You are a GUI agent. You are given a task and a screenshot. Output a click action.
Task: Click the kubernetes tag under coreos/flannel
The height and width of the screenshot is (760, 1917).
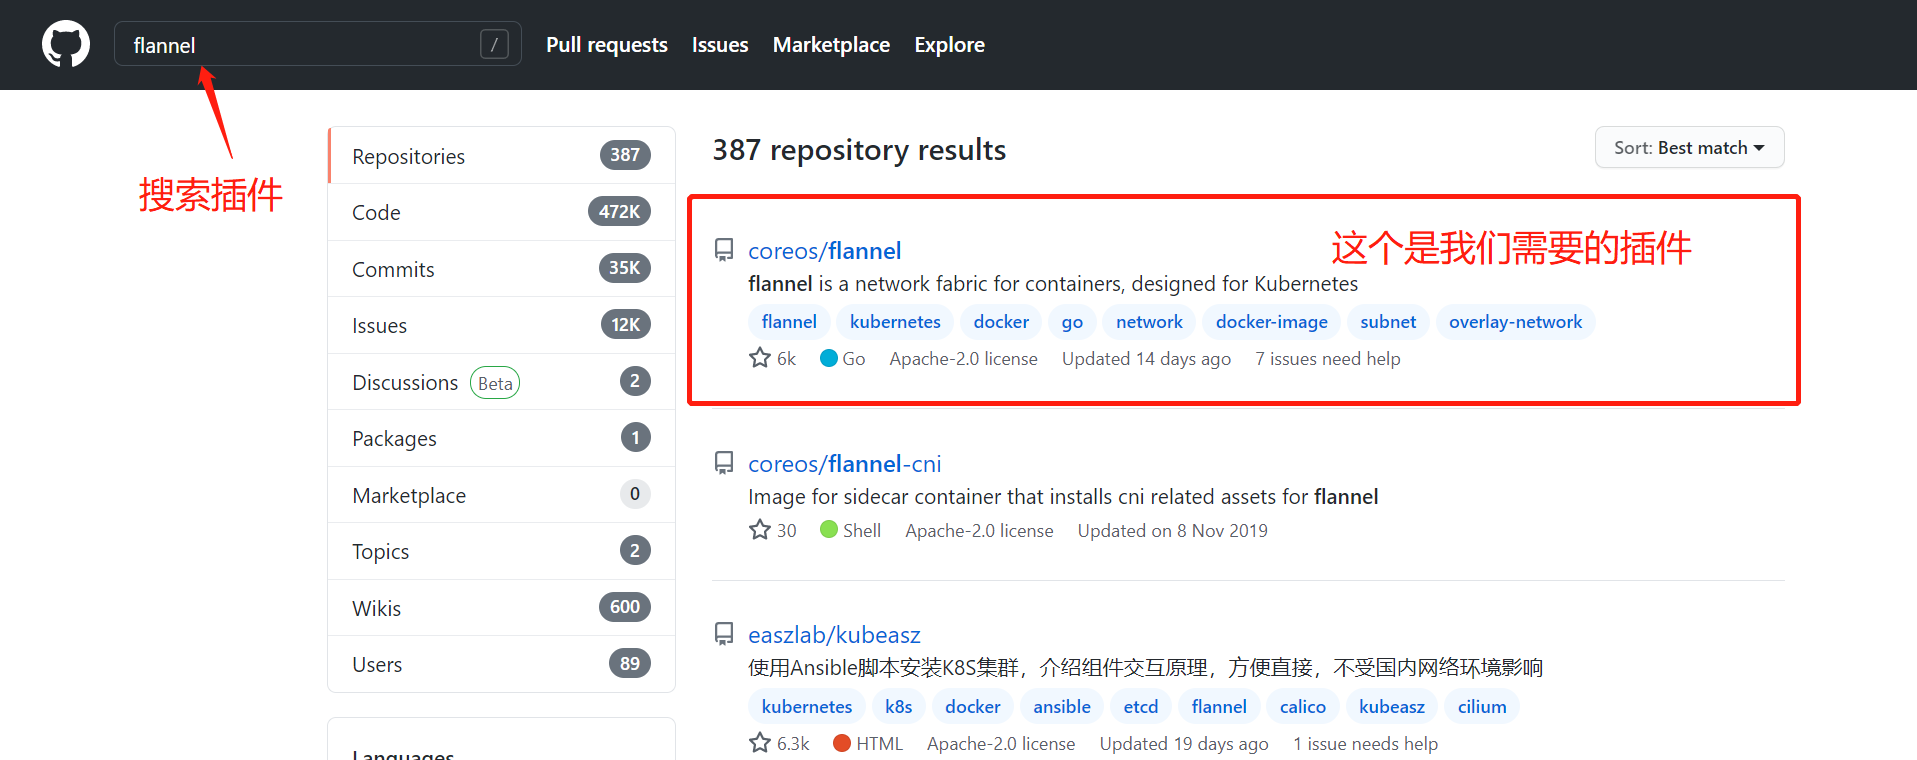click(895, 322)
